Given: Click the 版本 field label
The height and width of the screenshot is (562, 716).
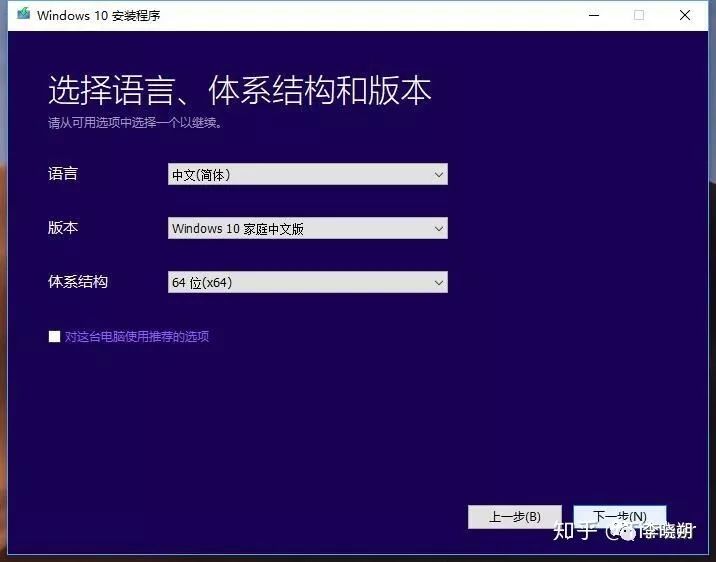Looking at the screenshot, I should 63,227.
